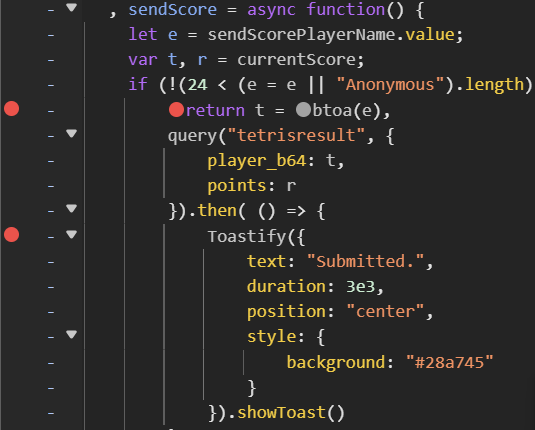Image resolution: width=535 pixels, height=430 pixels.
Task: Click the "Anonymous" string literal
Action: (390, 84)
